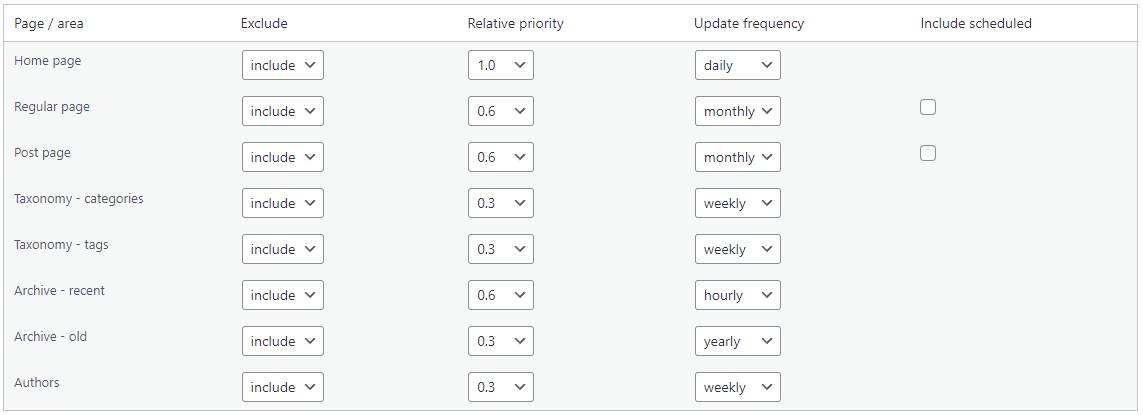Open Home page relative priority dropdown

point(500,66)
